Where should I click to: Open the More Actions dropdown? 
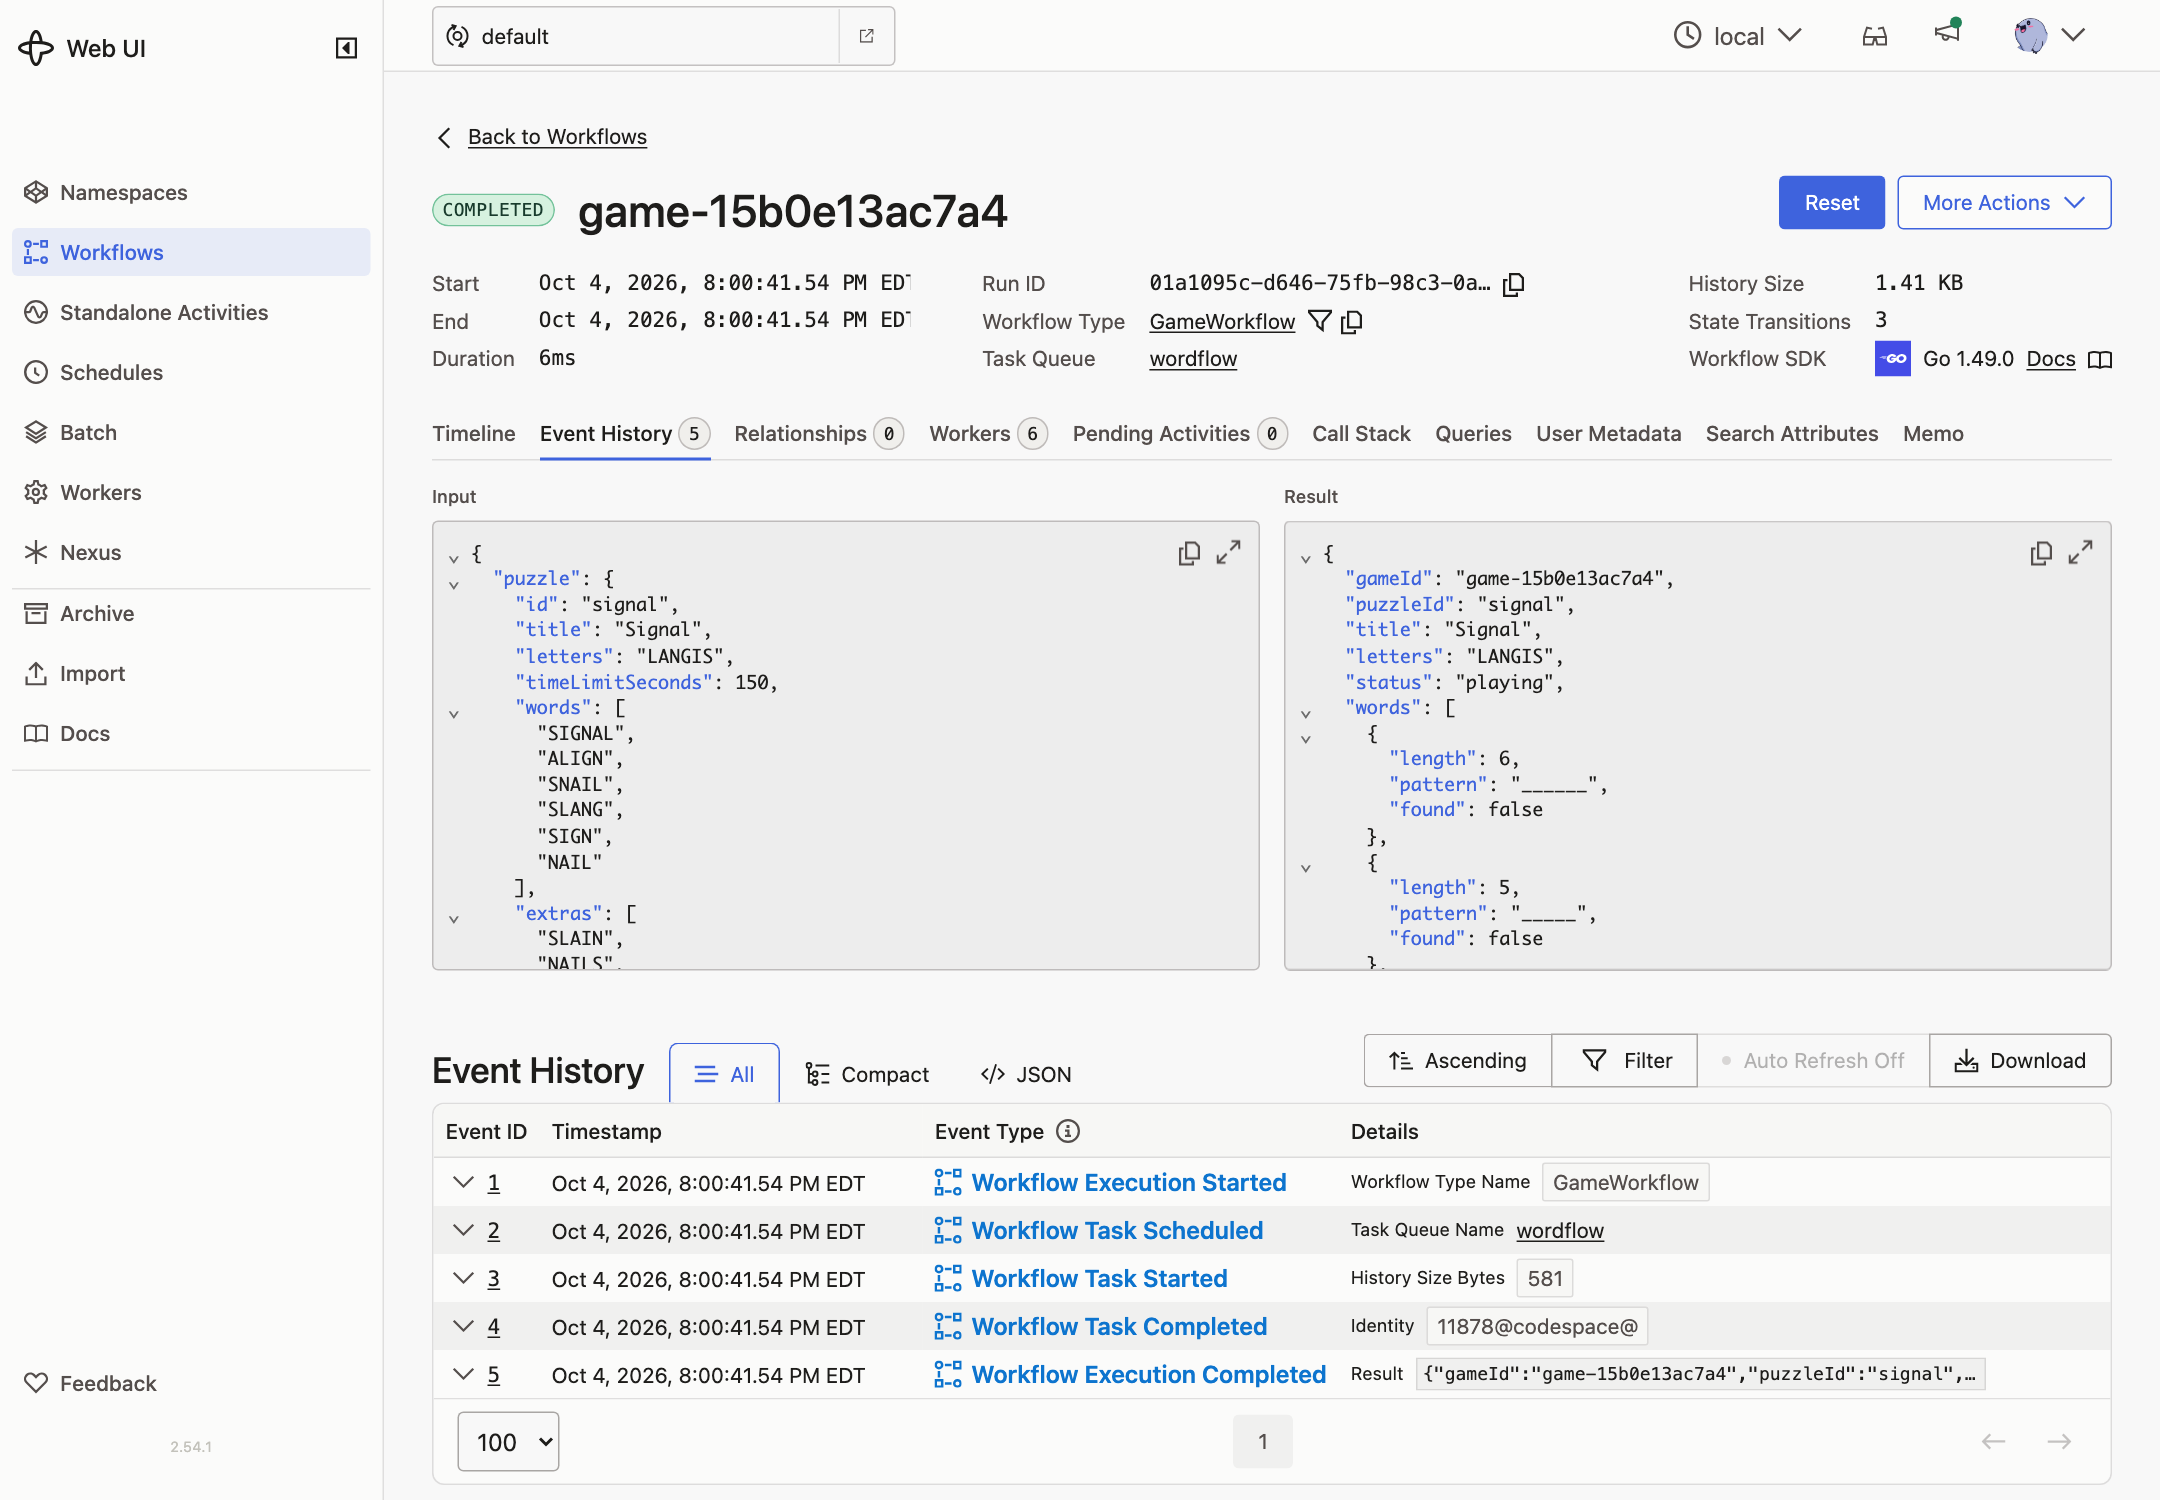pyautogui.click(x=2004, y=203)
